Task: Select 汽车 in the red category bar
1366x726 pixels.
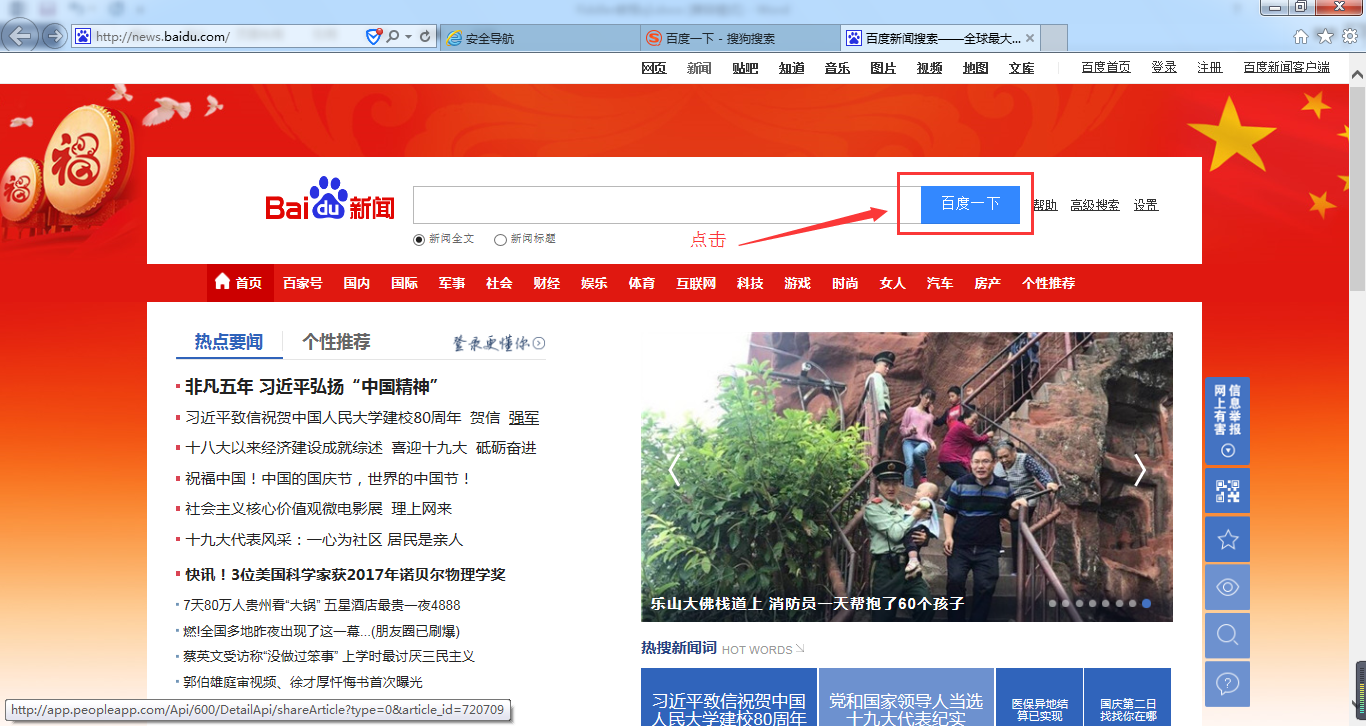Action: (x=940, y=283)
